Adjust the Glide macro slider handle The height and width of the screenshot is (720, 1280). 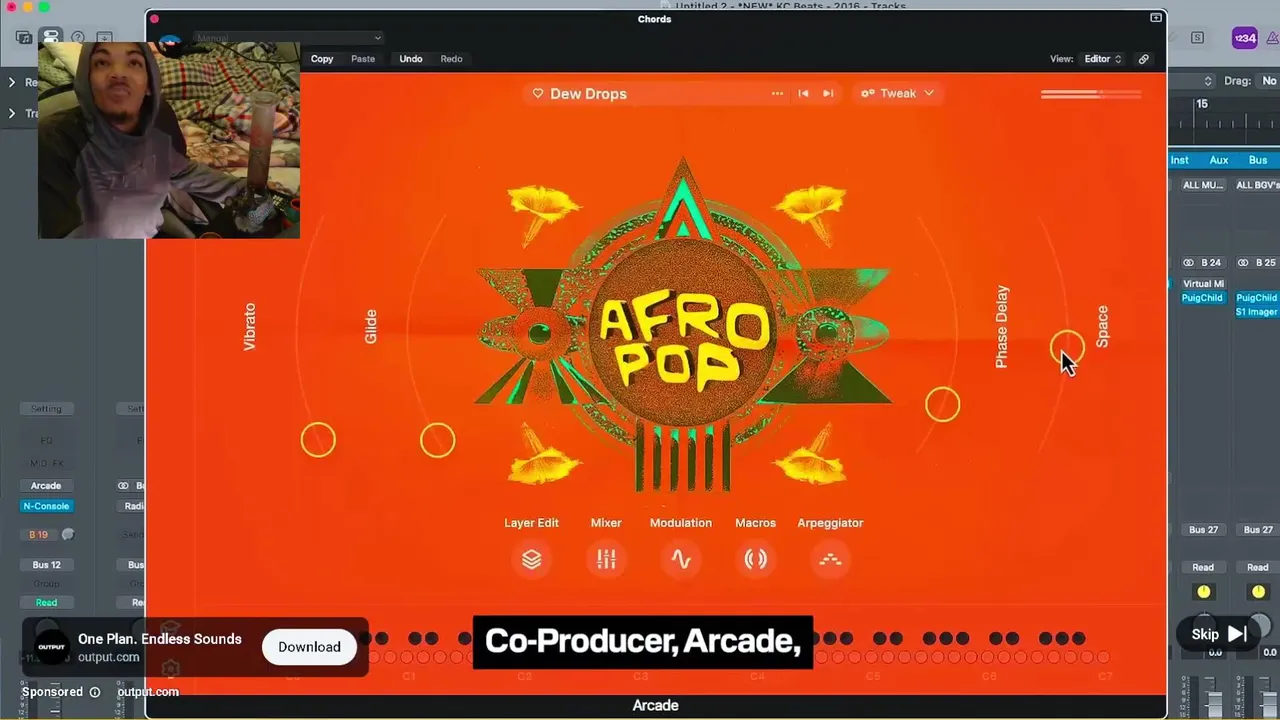437,440
